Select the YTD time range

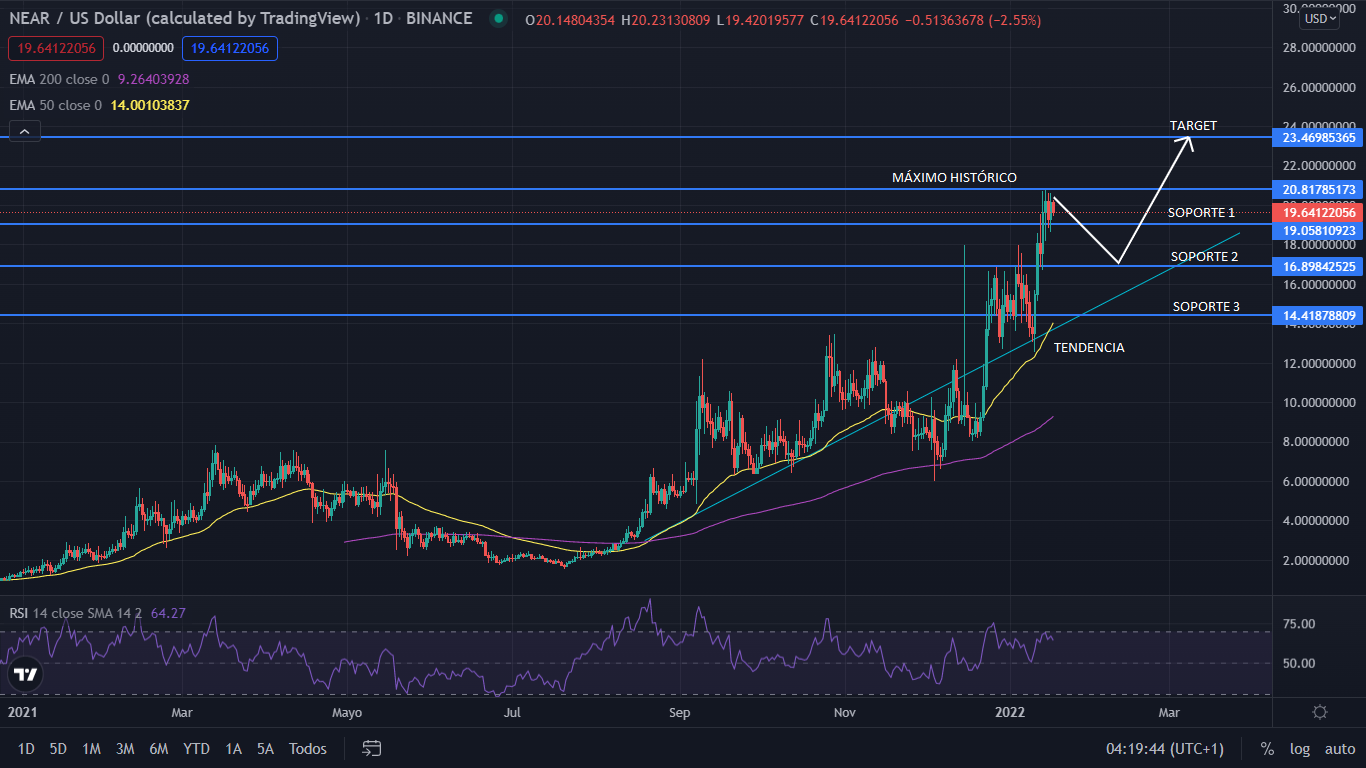[197, 748]
